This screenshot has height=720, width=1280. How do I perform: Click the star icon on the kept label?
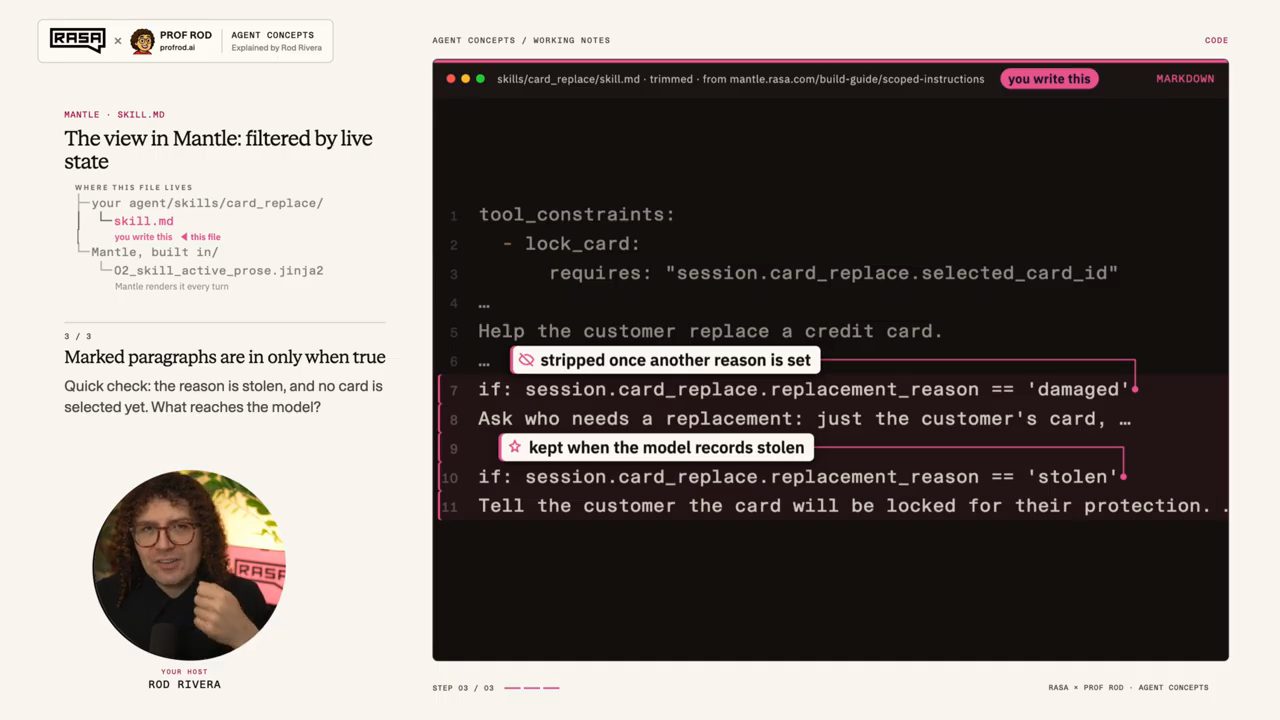[x=514, y=447]
